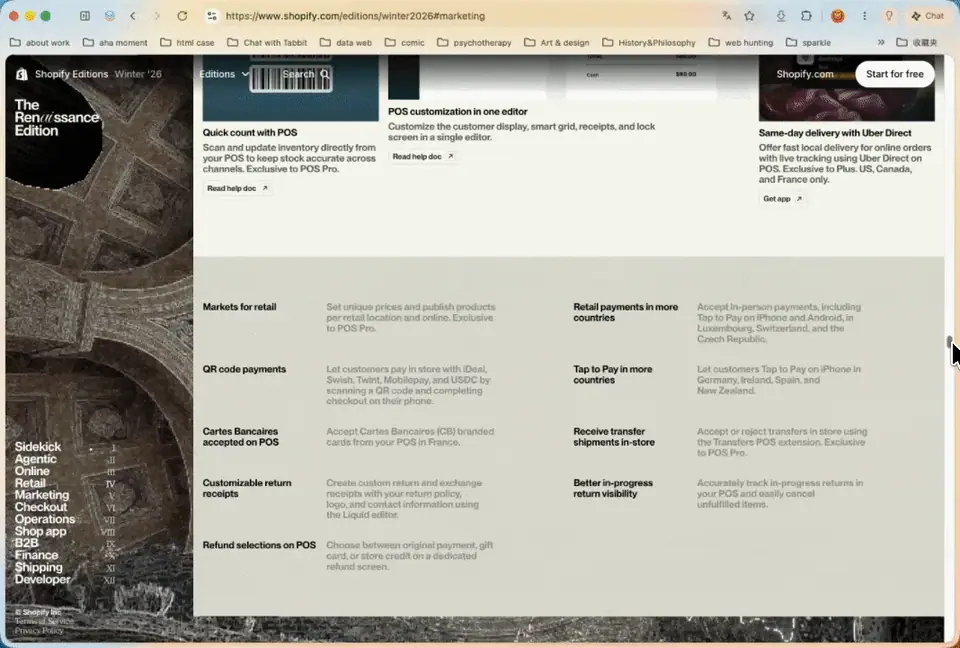
Task: Click the Markets for retail heading
Action: [239, 307]
